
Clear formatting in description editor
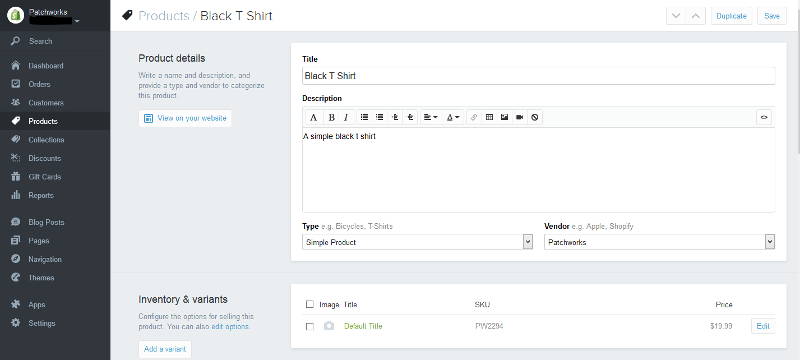(x=534, y=117)
